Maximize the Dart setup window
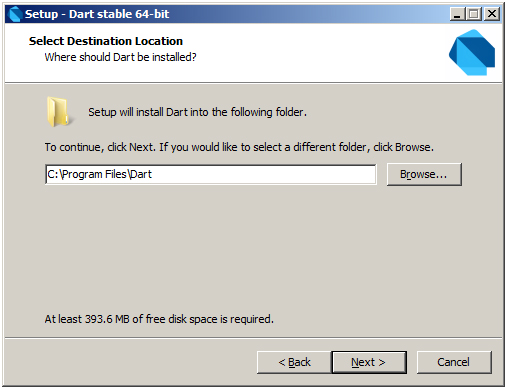Screen dimensions: 507x389 (474, 14)
